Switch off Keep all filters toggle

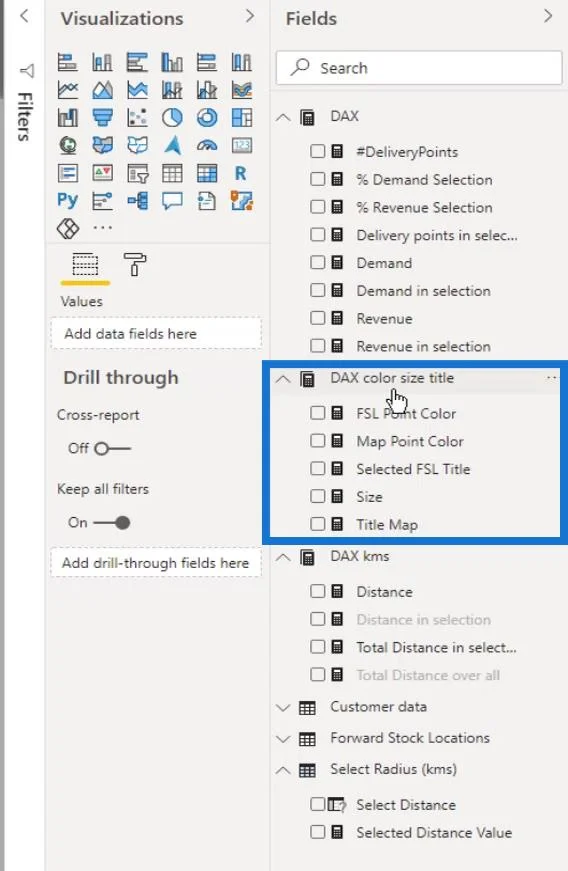[x=112, y=523]
